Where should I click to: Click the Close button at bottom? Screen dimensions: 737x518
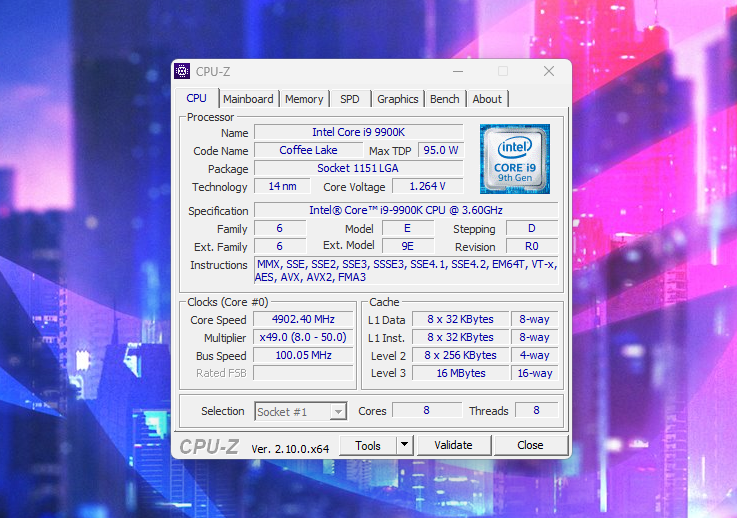pyautogui.click(x=531, y=445)
